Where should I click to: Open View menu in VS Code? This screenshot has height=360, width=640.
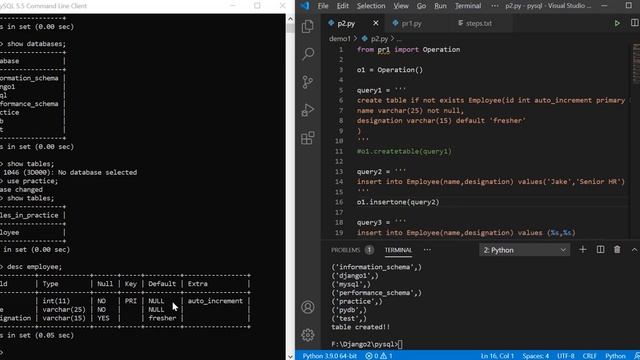pos(401,6)
